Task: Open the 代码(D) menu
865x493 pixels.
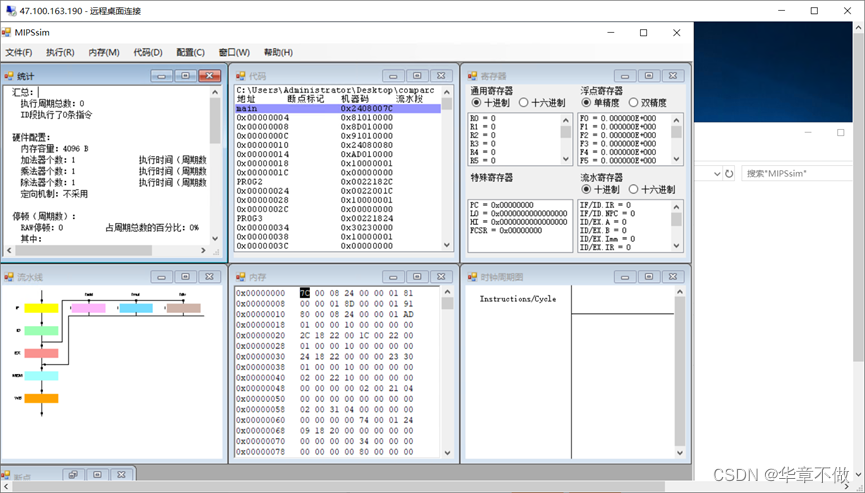Action: click(148, 52)
